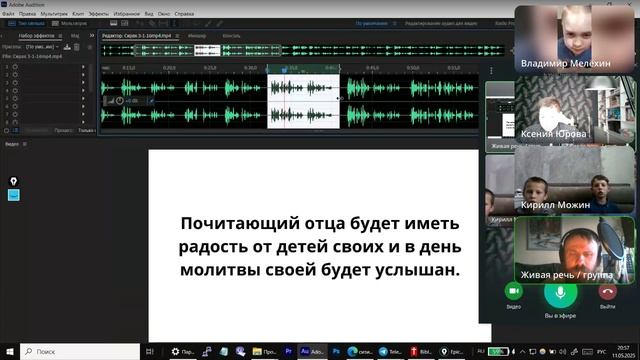Select По умолчанию workspace
640x360 pixels.
(x=371, y=24)
